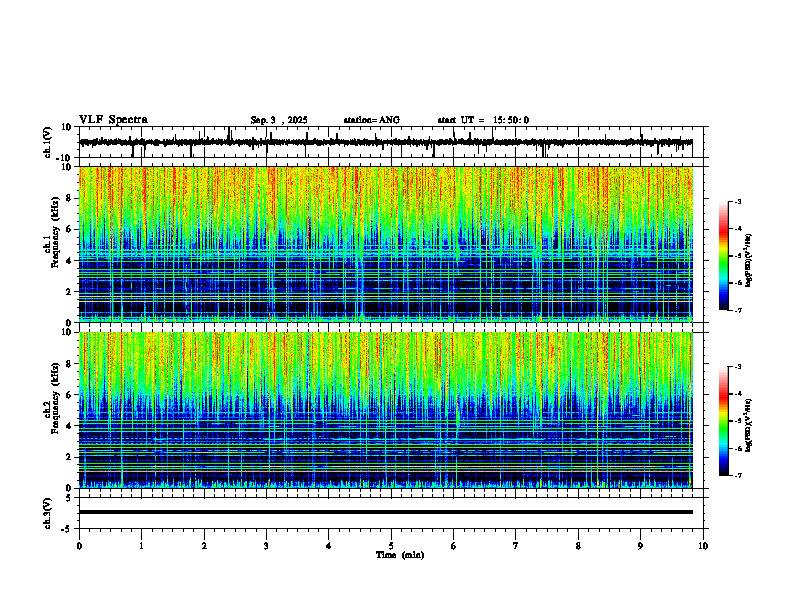
Task: Click the '10' tick on the time axis
Action: click(703, 546)
